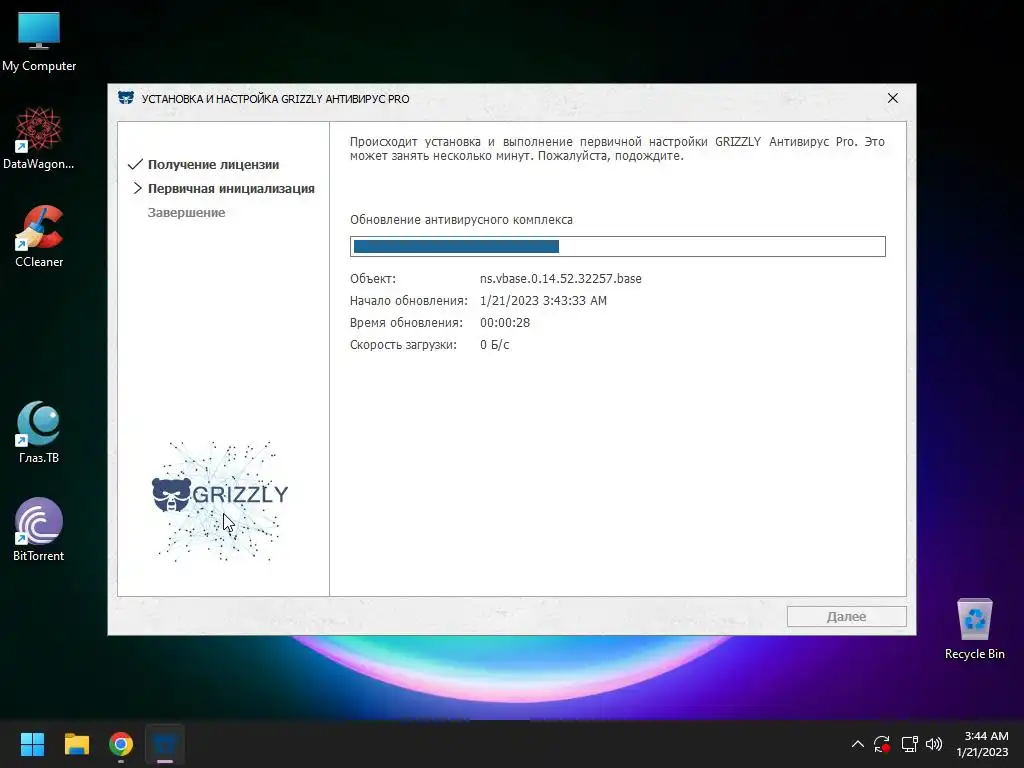
Task: Select the Получение лицензии step
Action: [214, 165]
